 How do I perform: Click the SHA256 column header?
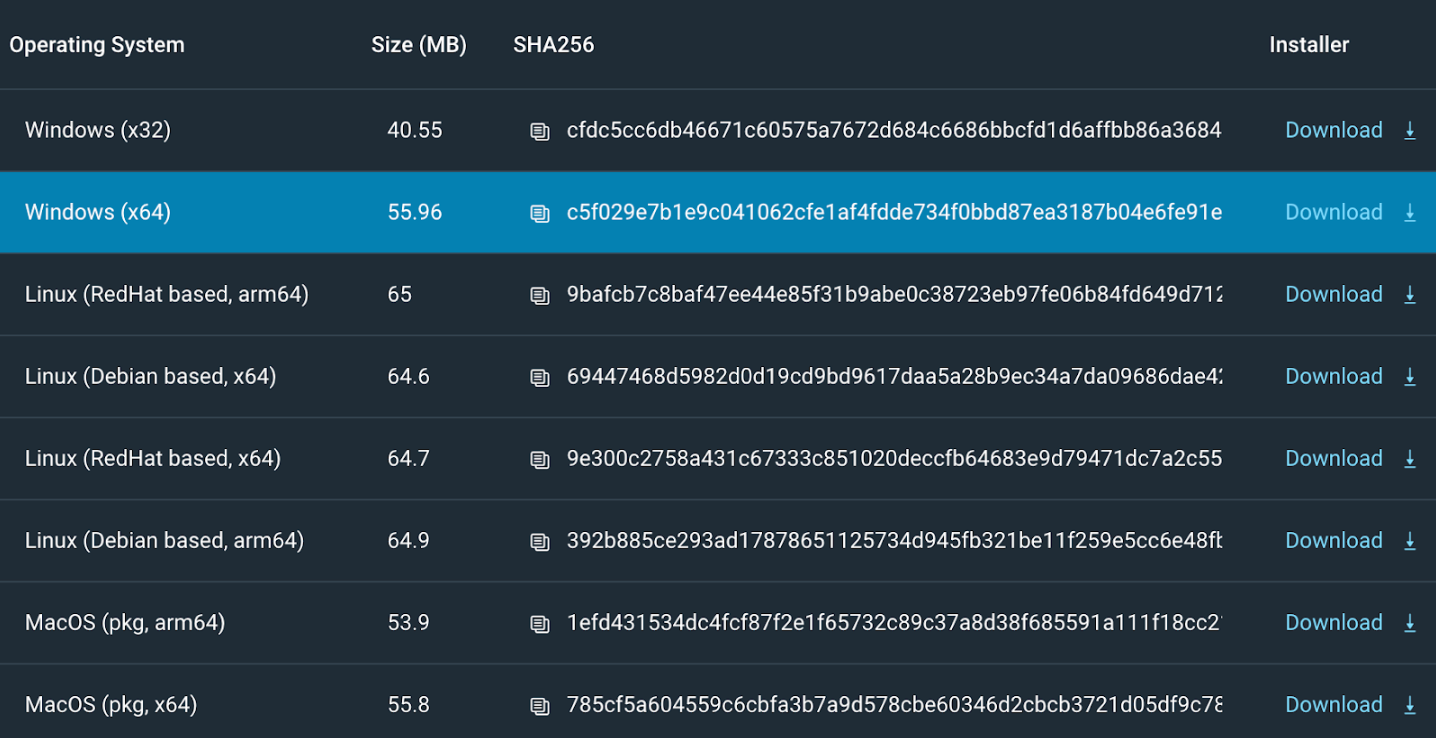(x=553, y=45)
